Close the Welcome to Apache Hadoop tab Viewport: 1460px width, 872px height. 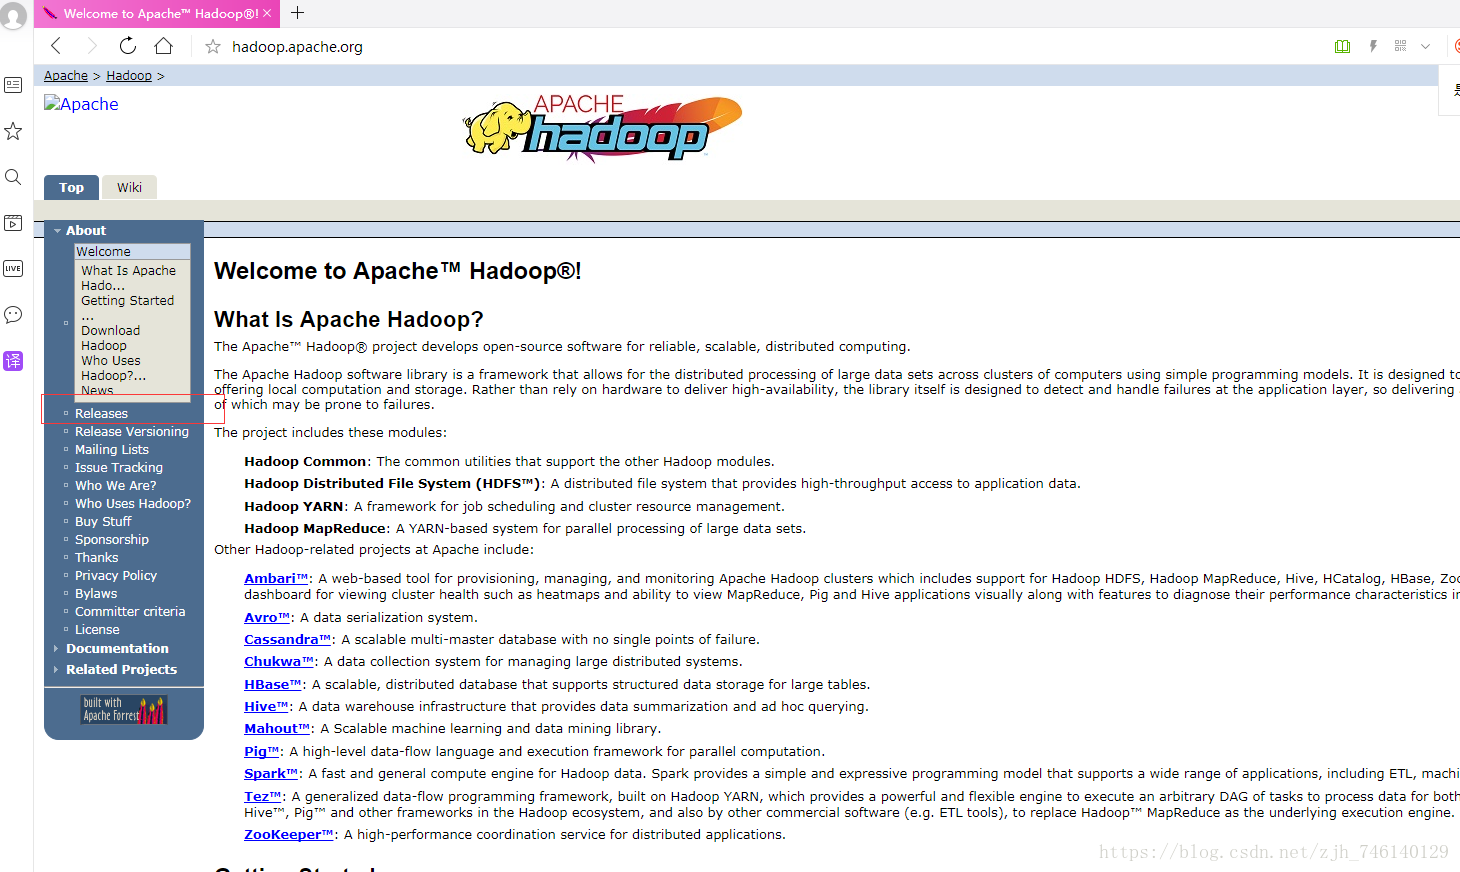[267, 13]
